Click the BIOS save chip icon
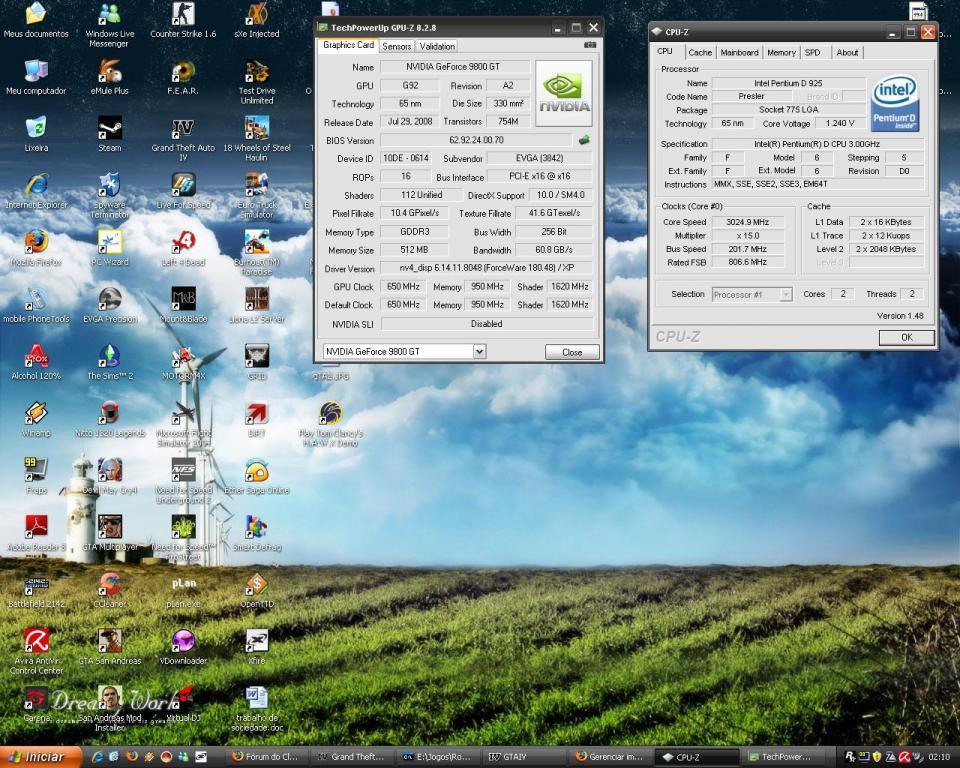 point(584,140)
